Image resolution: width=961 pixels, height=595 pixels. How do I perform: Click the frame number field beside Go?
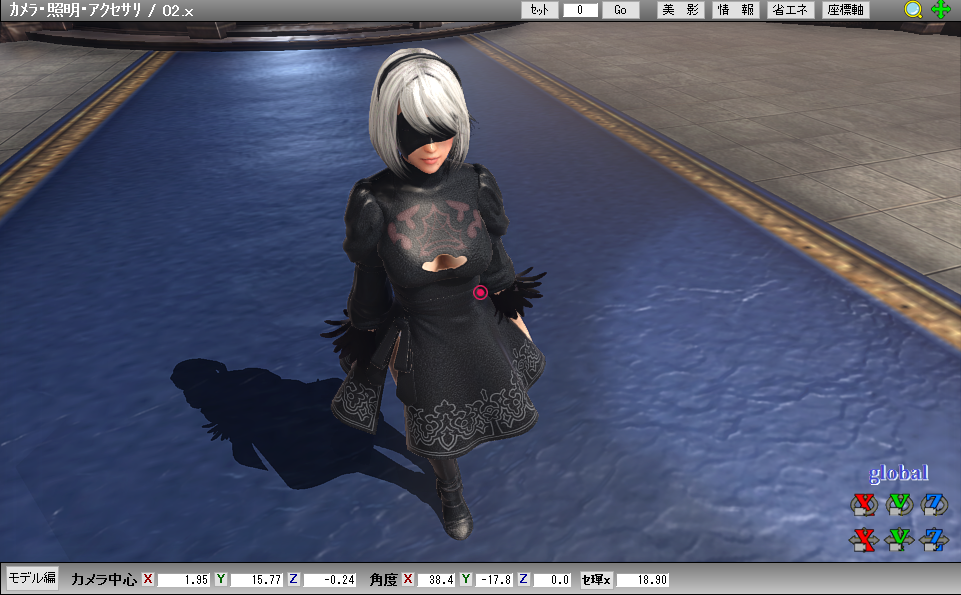[x=580, y=10]
